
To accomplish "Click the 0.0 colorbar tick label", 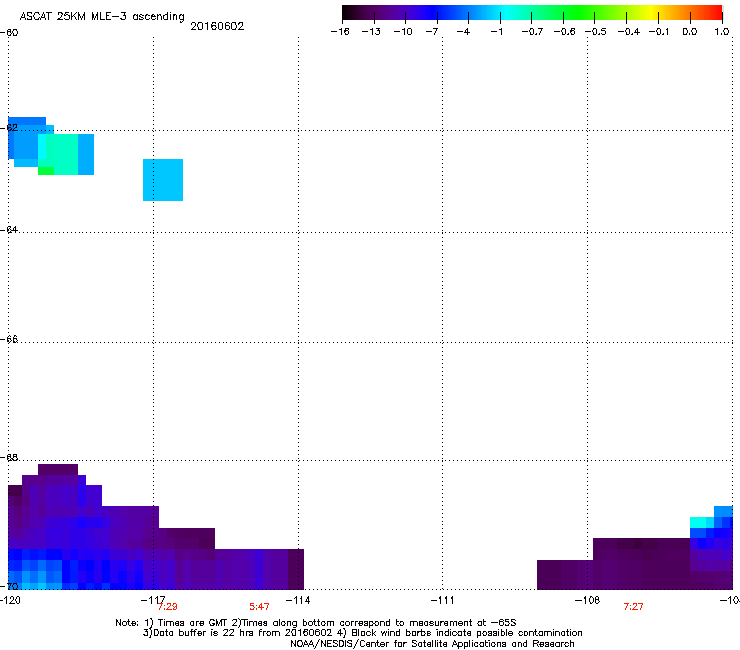I will tap(690, 32).
